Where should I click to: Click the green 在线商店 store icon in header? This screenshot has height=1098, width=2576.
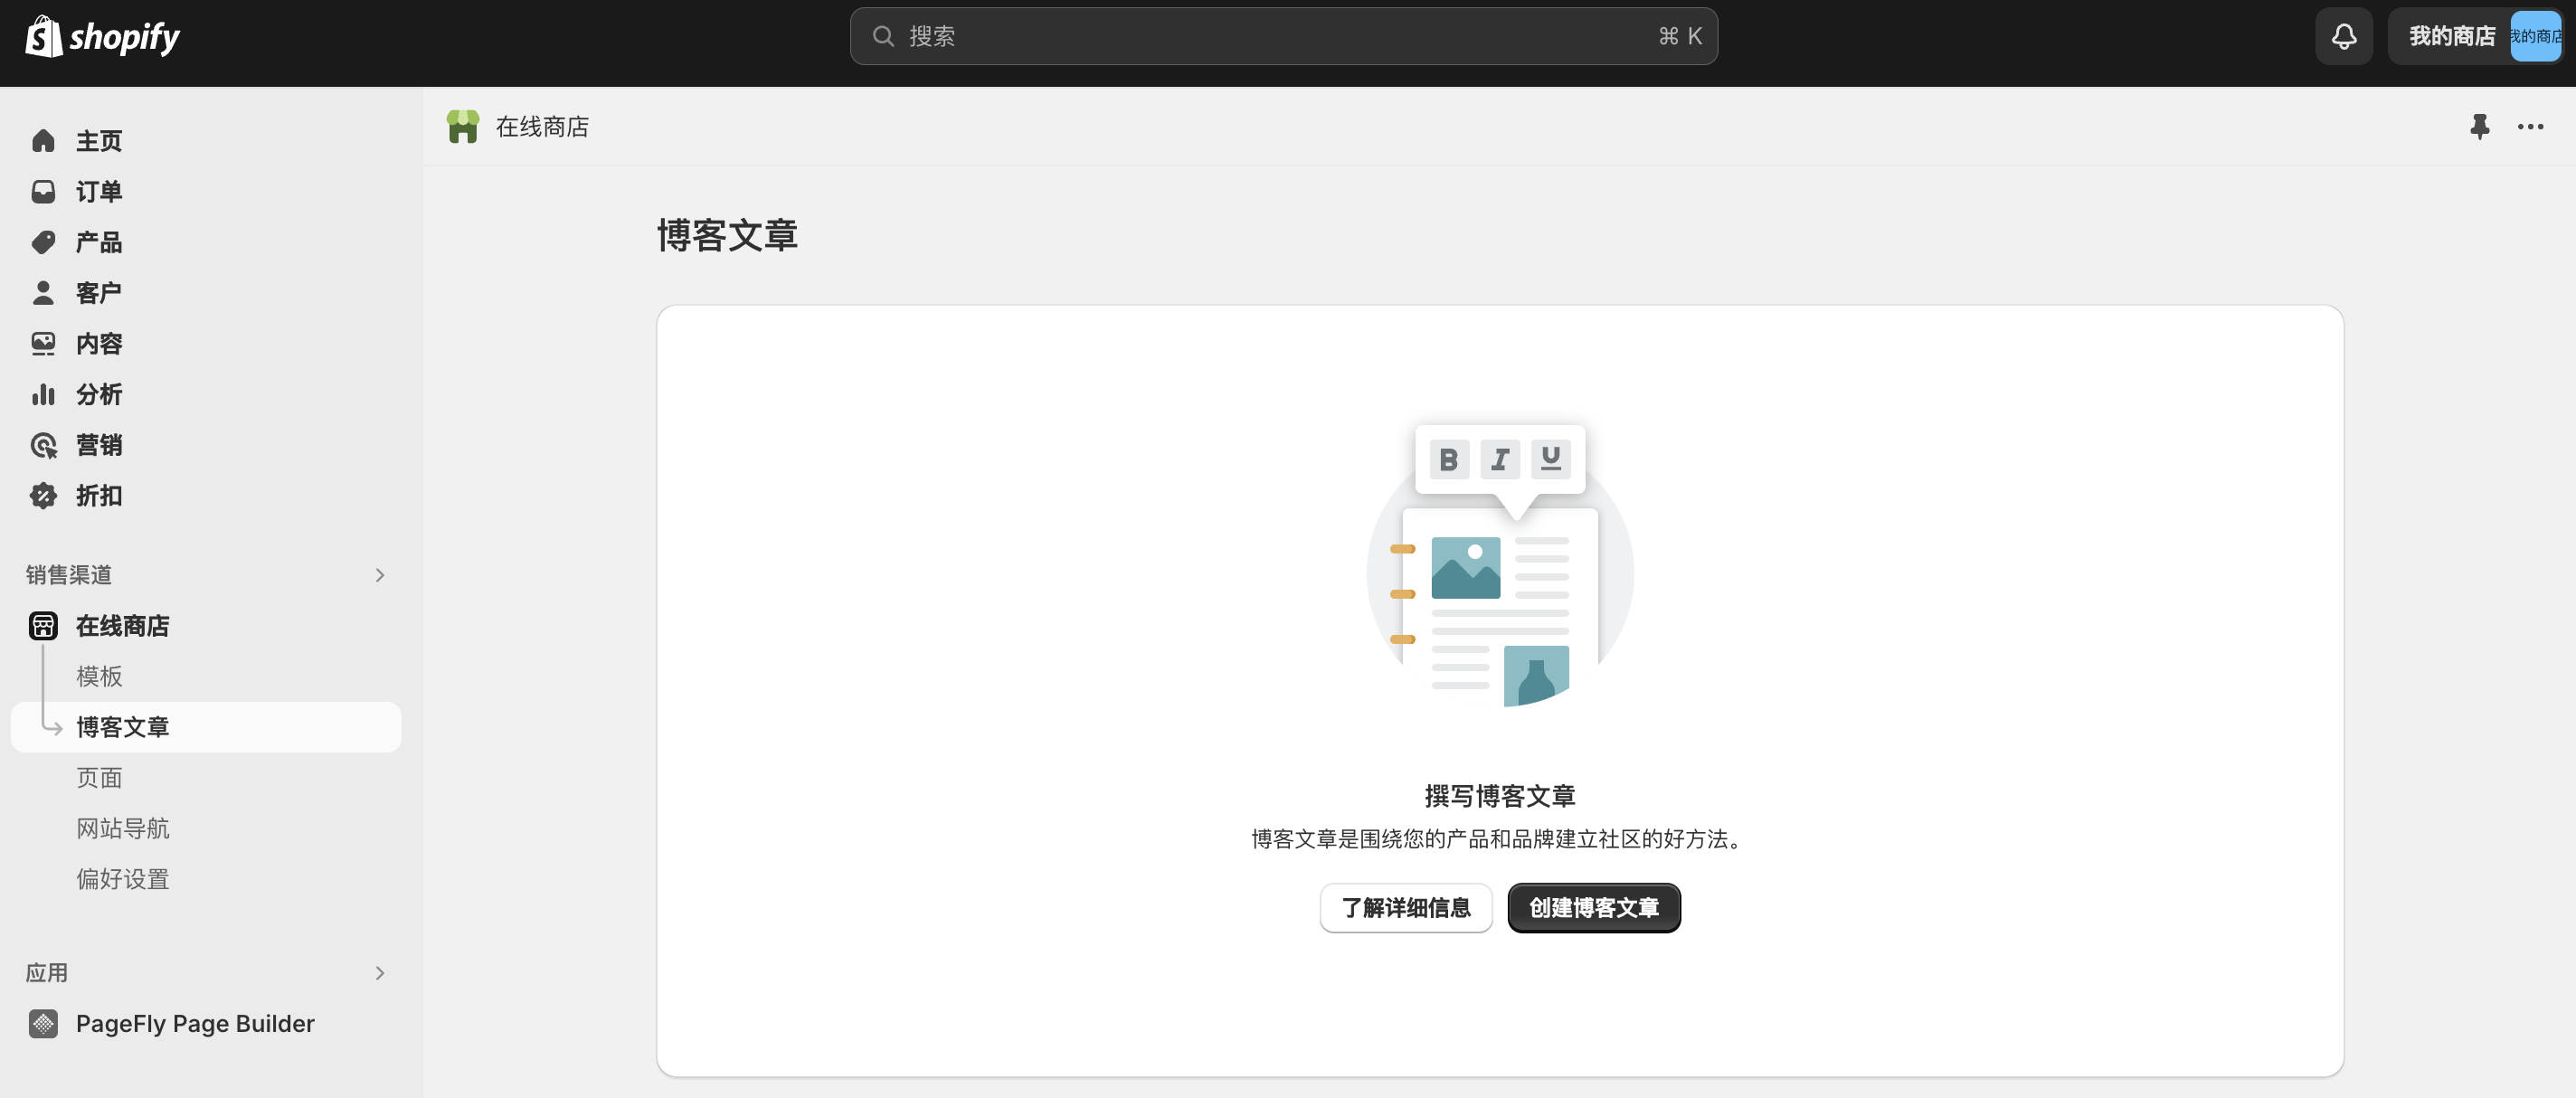(x=463, y=127)
